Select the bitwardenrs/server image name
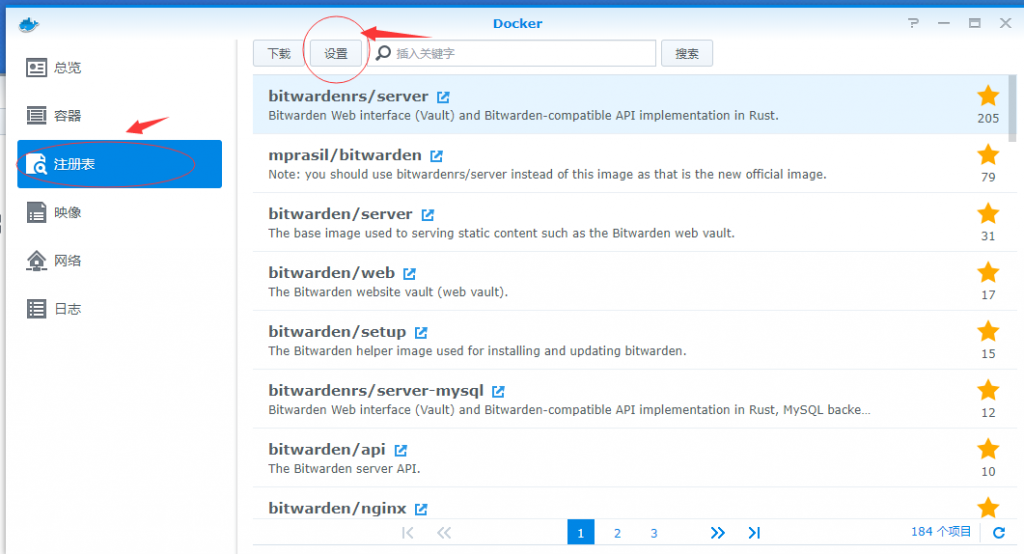Image resolution: width=1024 pixels, height=554 pixels. (x=348, y=96)
